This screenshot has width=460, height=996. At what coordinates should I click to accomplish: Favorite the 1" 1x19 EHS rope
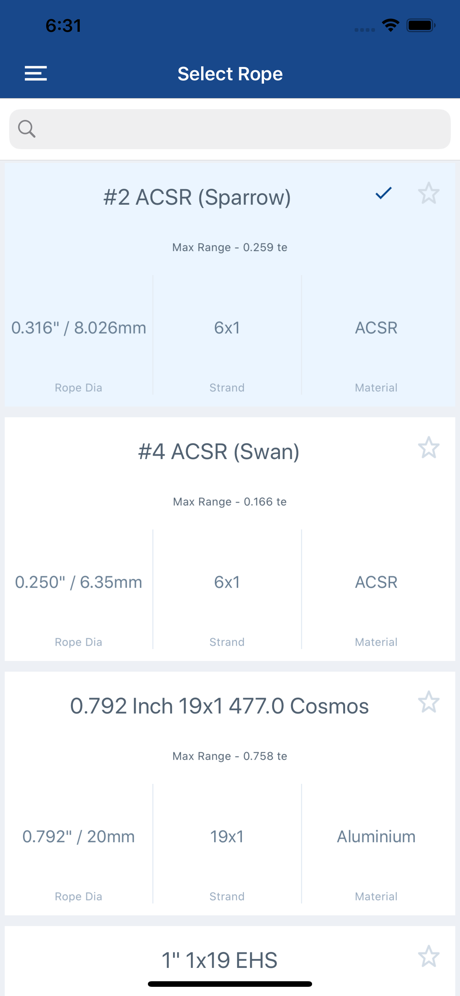(429, 956)
